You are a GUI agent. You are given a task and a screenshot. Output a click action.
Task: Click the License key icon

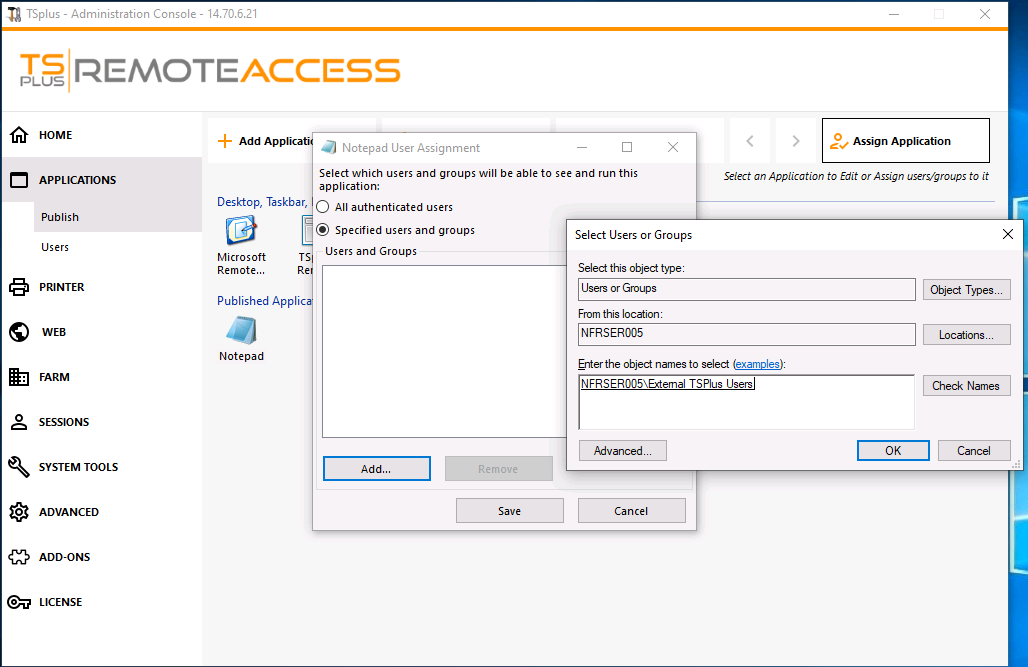[x=18, y=602]
